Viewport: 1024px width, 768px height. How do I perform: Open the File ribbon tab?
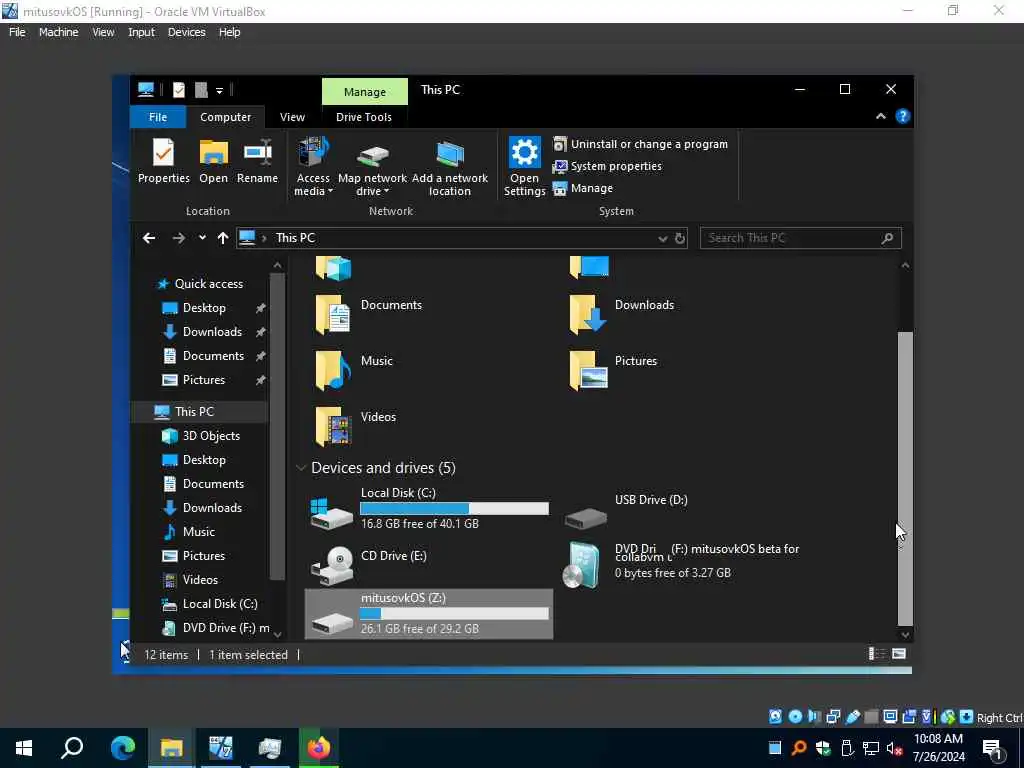(x=158, y=117)
